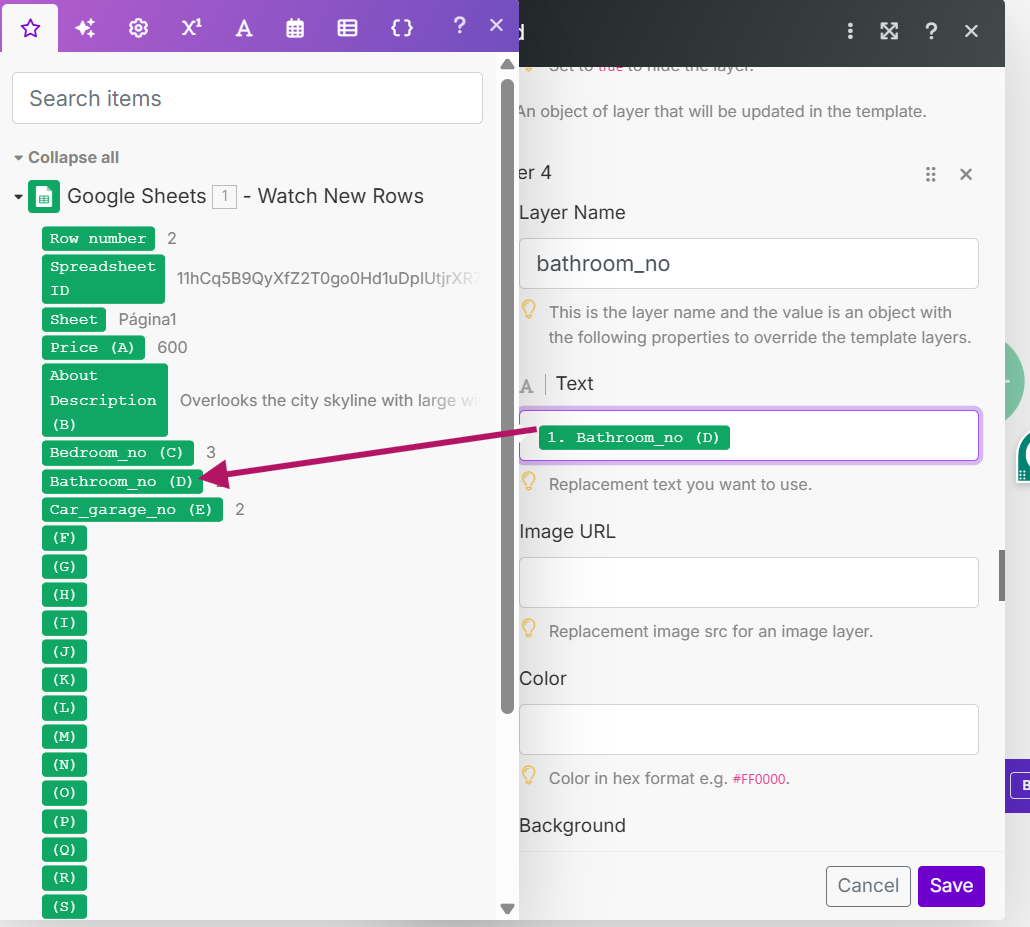The height and width of the screenshot is (927, 1030).
Task: Select the Row number variable
Action: tap(99, 238)
